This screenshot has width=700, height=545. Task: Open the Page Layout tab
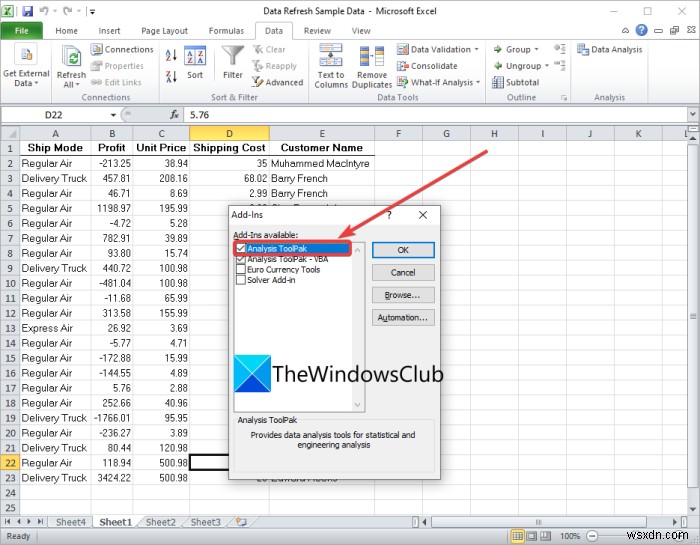pos(164,31)
